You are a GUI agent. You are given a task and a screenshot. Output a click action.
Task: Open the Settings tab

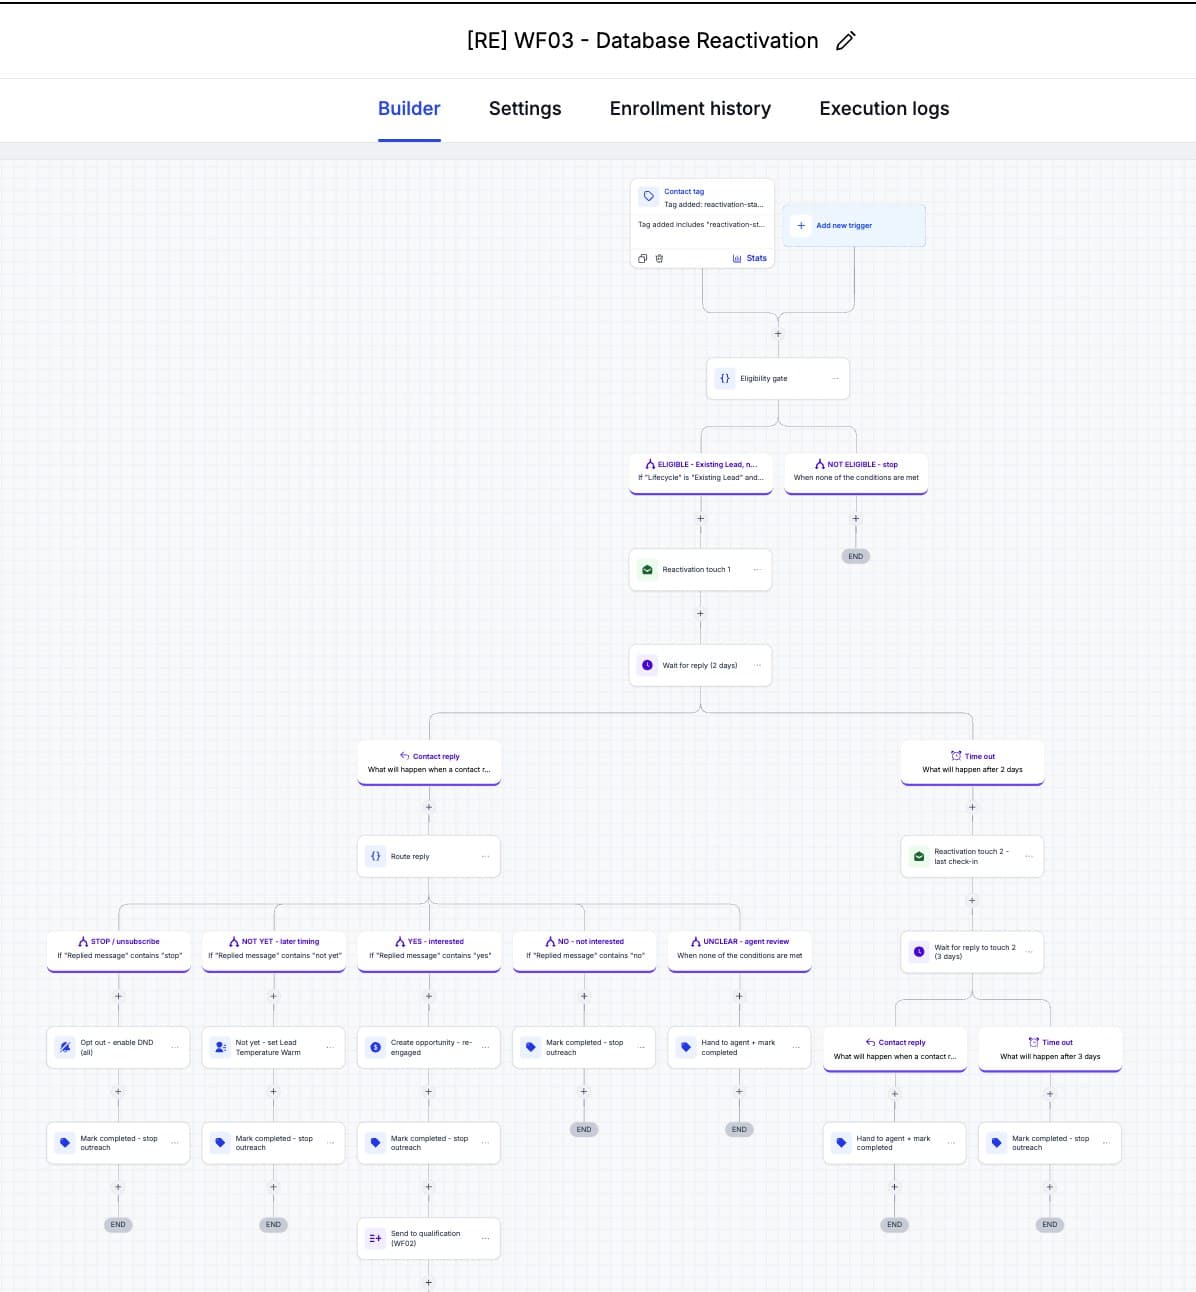tap(525, 108)
